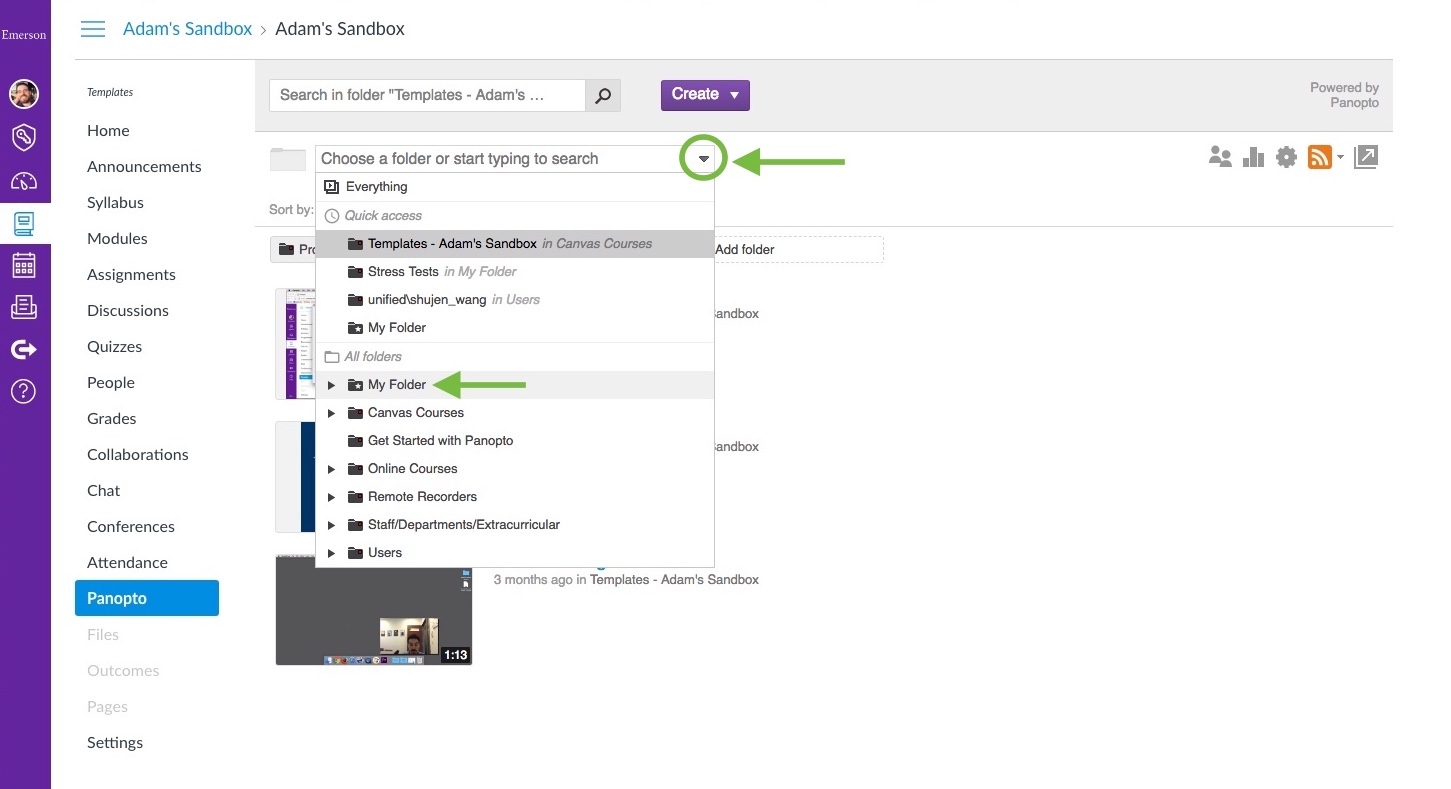Viewport: 1451px width, 789px height.
Task: Select Stress Tests in My Folder
Action: (x=515, y=272)
